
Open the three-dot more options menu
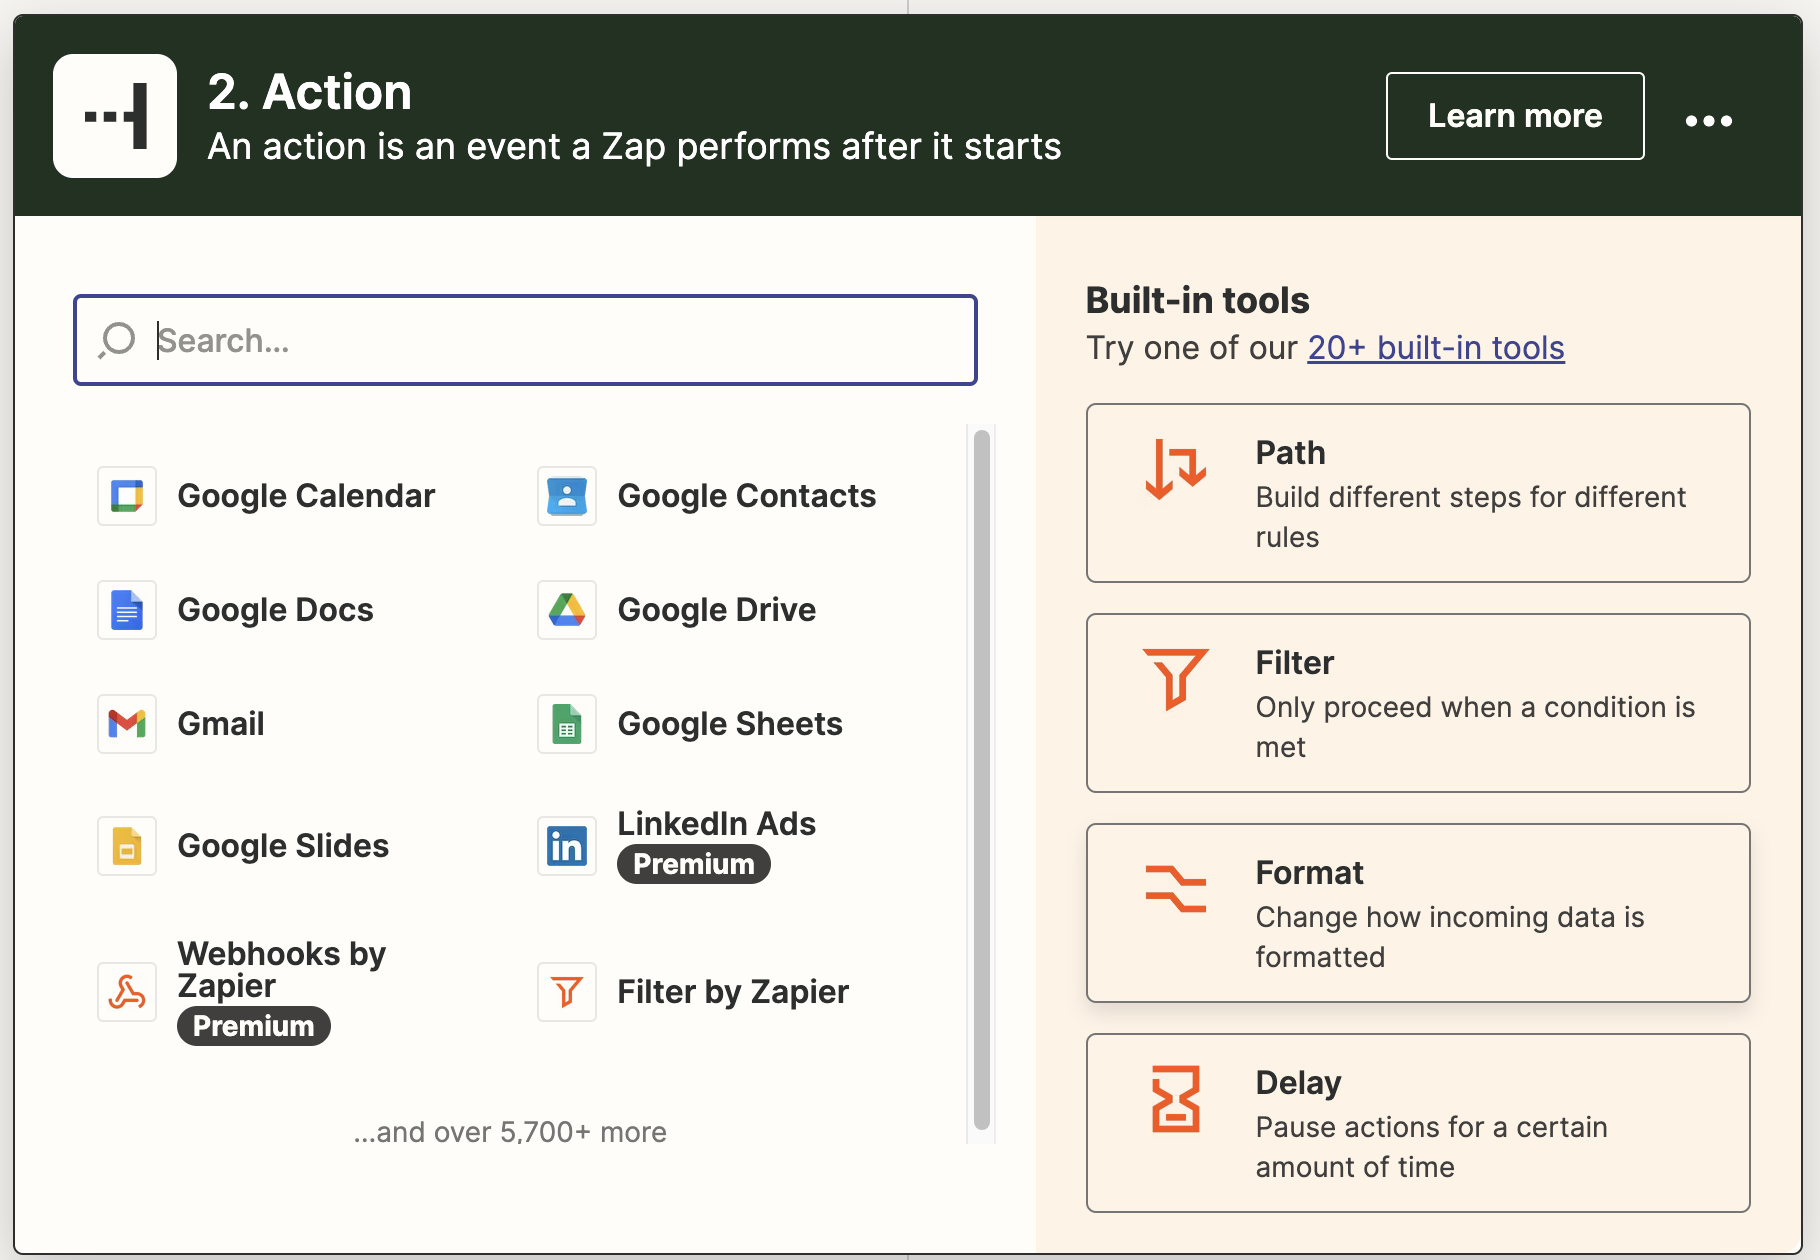coord(1708,120)
